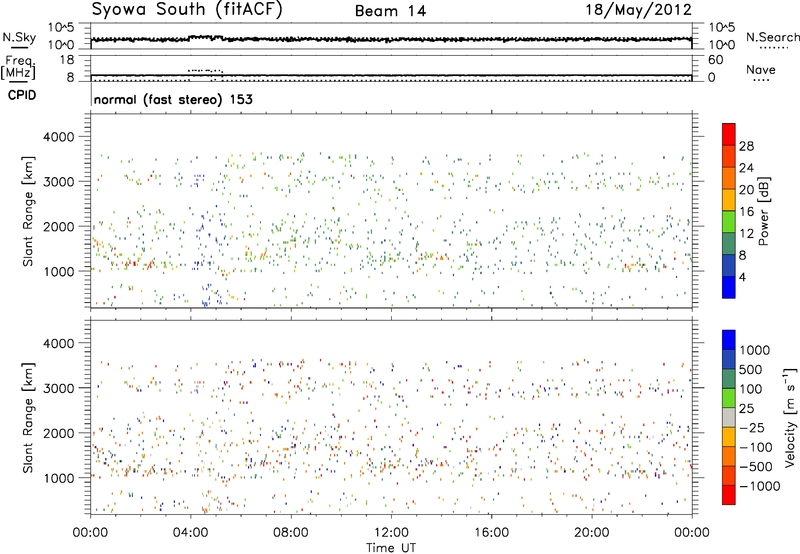800x554 pixels.
Task: Click the normal (fast stereo) 153 text
Action: click(173, 99)
